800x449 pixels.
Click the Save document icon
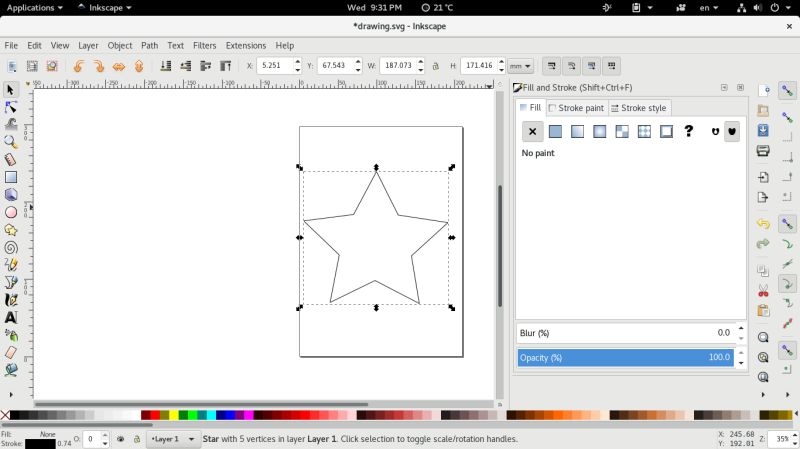(763, 130)
